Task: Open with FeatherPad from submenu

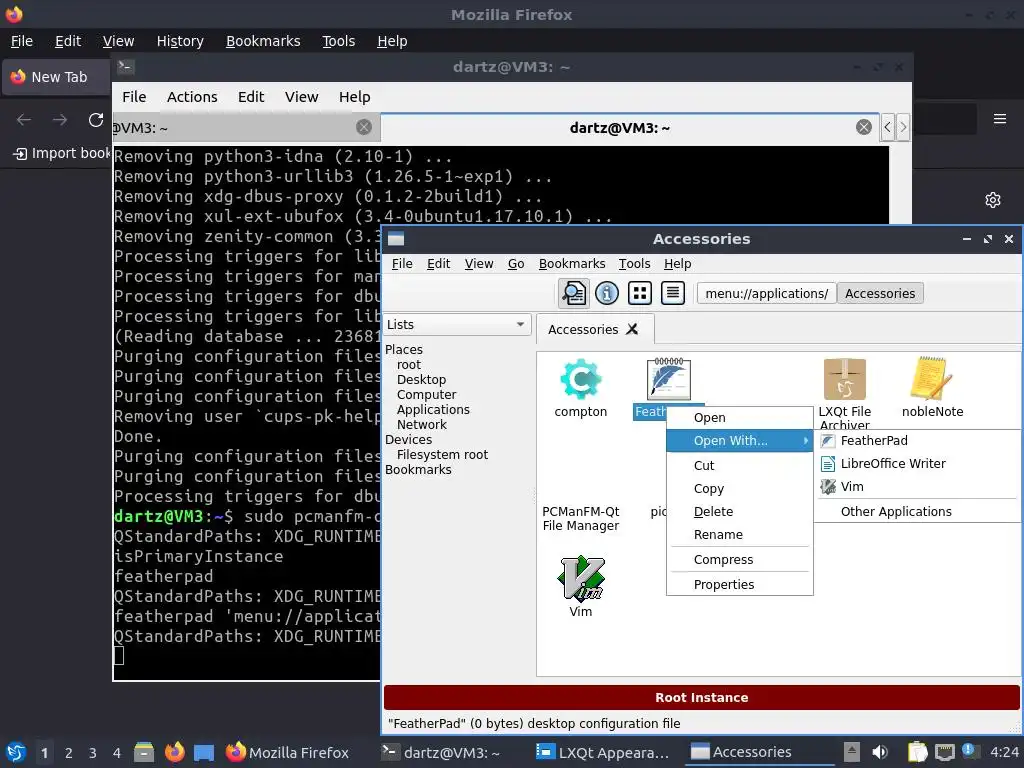Action: click(918, 441)
